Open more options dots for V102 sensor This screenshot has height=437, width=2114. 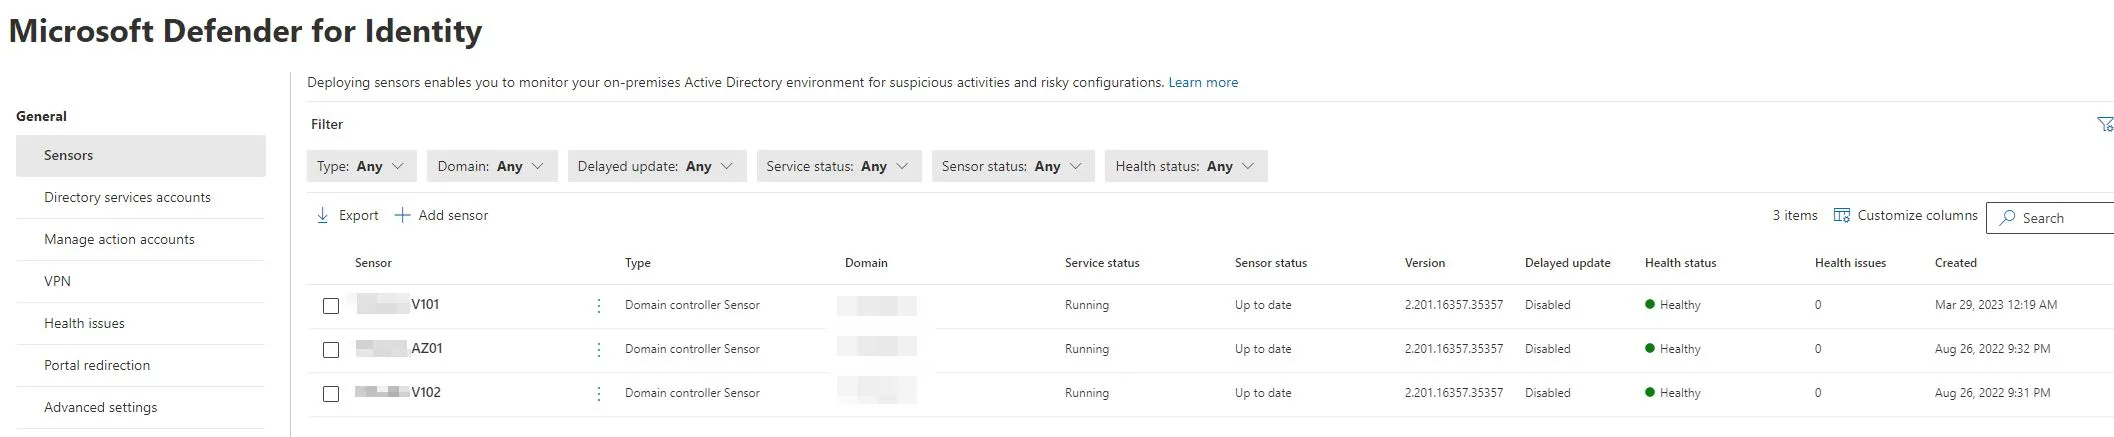click(598, 394)
